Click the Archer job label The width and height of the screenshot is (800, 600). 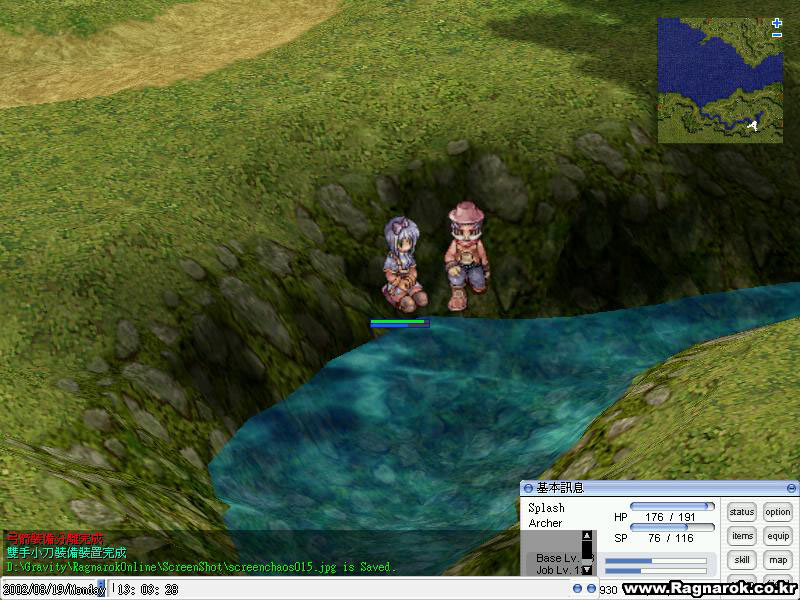[545, 523]
